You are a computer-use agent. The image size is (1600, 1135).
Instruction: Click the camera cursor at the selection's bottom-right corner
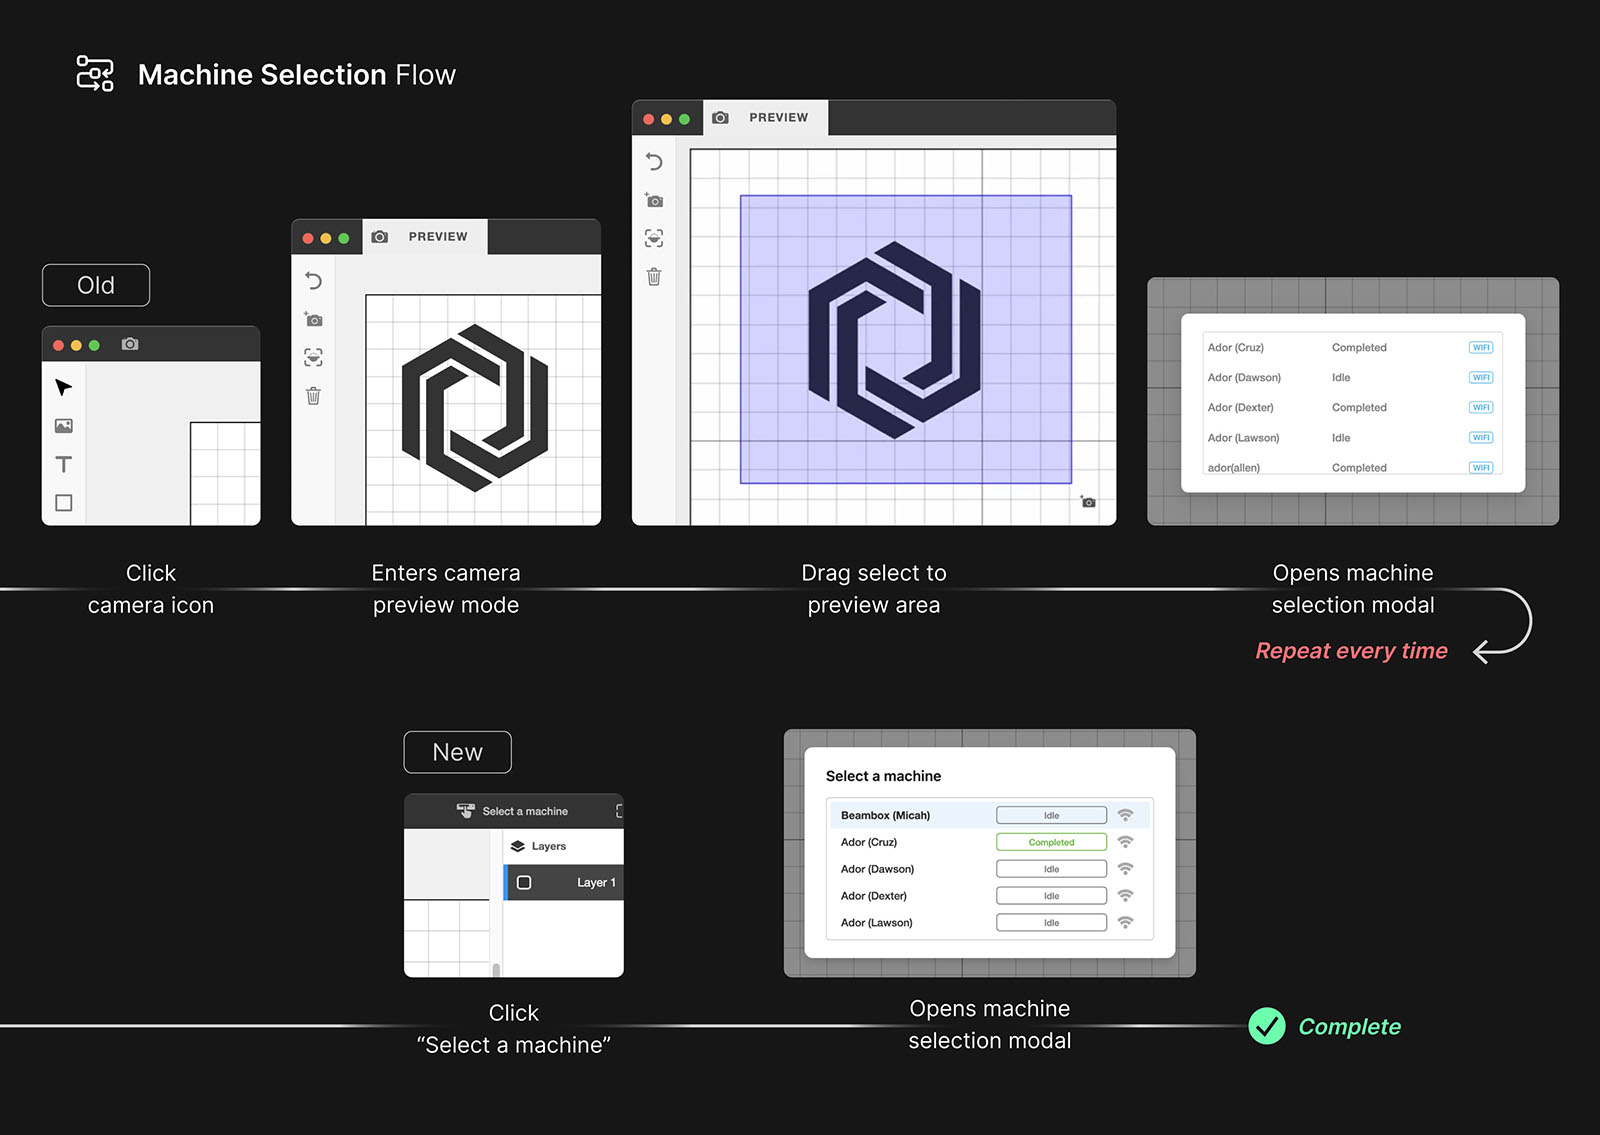1088,501
